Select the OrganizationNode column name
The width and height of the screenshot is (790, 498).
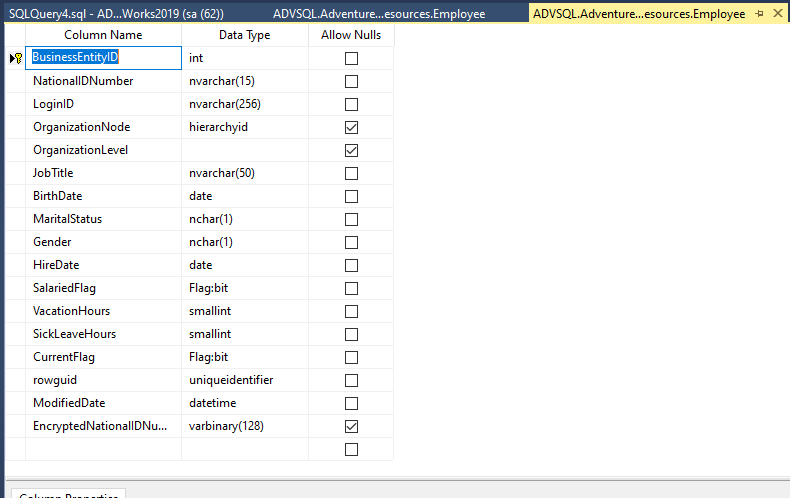[x=103, y=127]
